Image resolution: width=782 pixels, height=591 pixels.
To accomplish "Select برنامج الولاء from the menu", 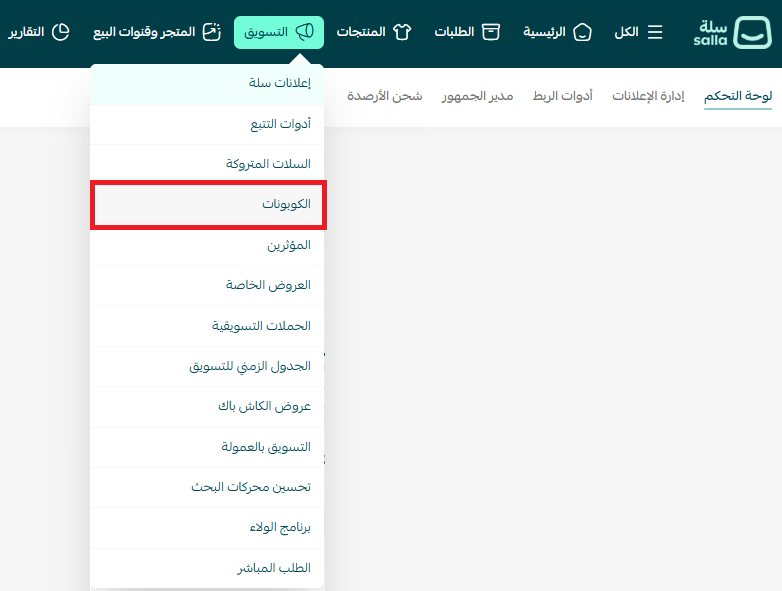I will [280, 527].
